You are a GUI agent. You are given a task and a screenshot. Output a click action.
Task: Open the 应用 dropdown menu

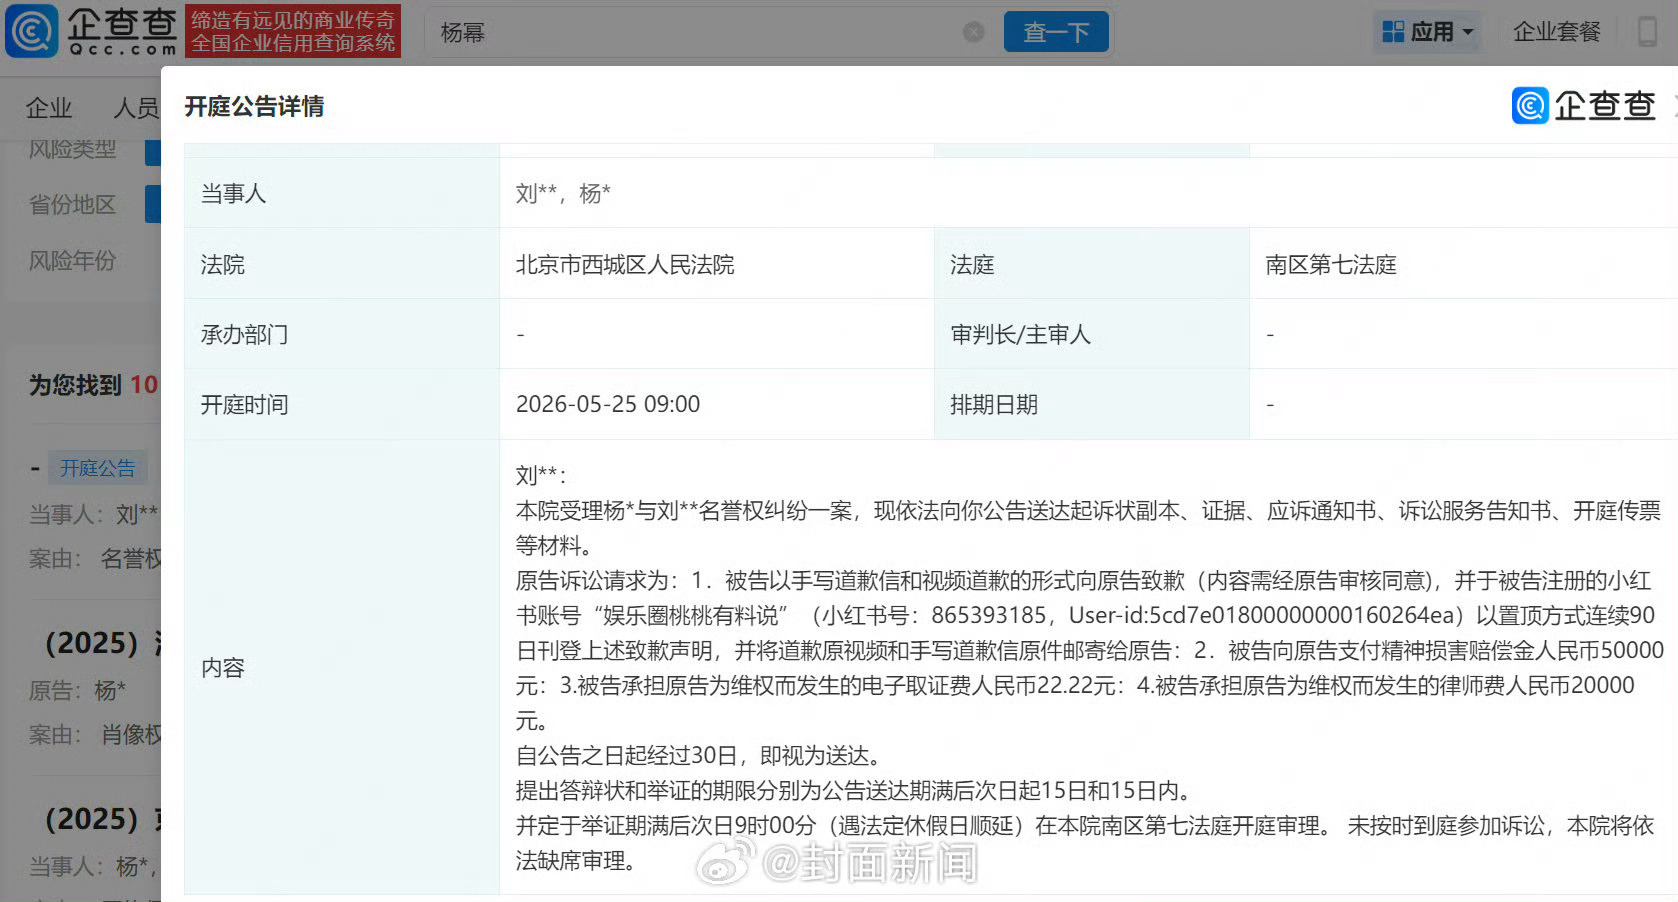(x=1434, y=31)
